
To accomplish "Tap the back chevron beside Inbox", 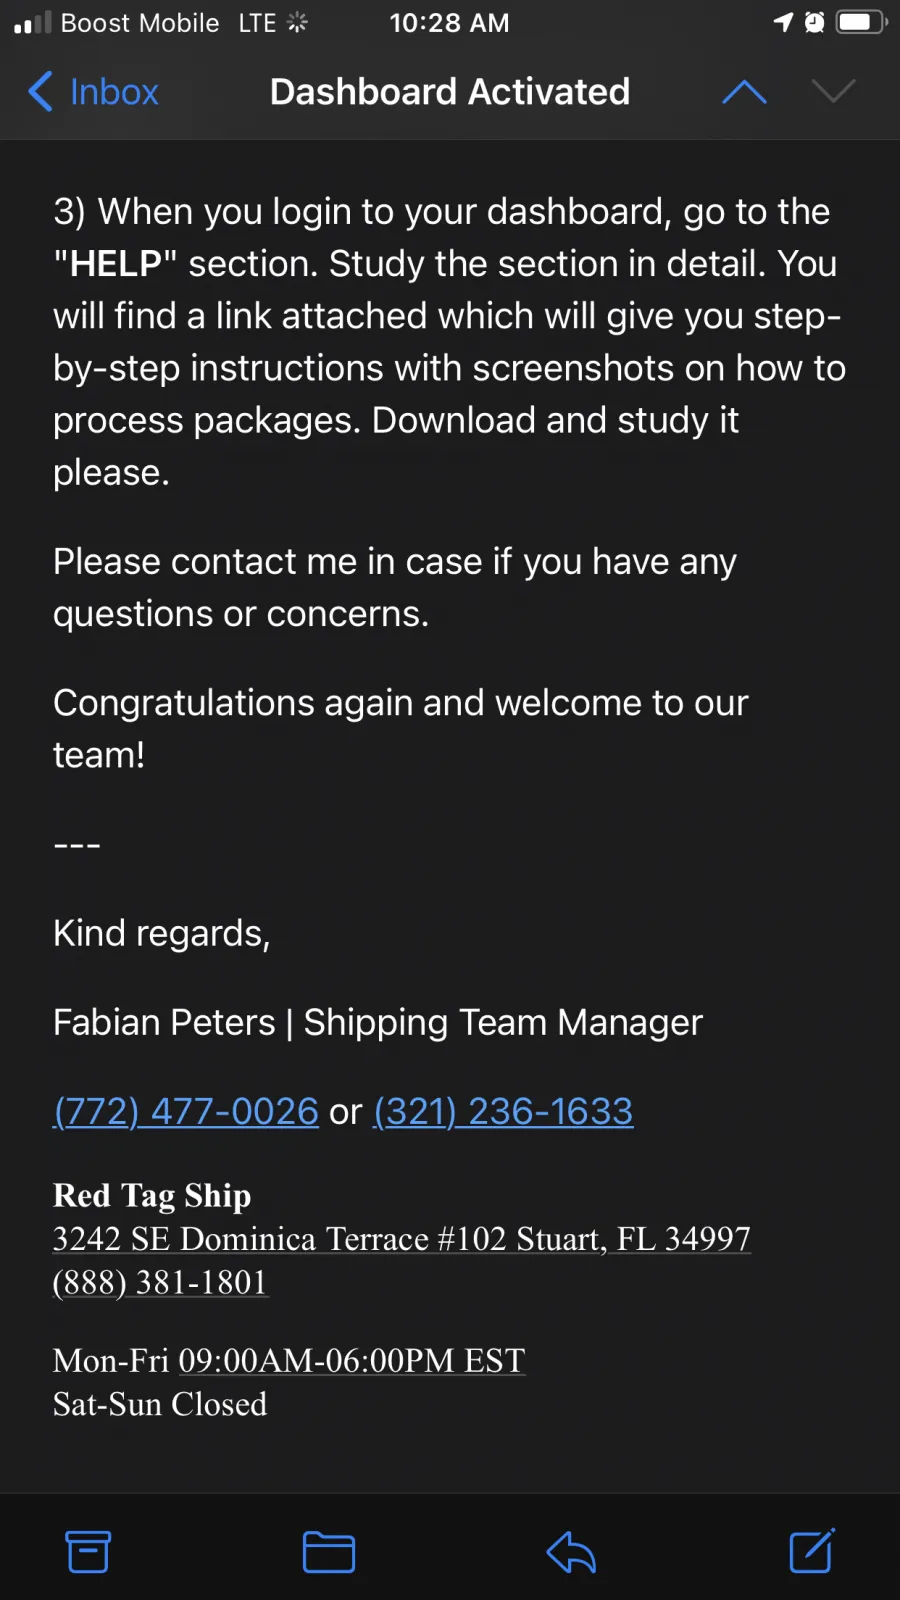I will (40, 91).
